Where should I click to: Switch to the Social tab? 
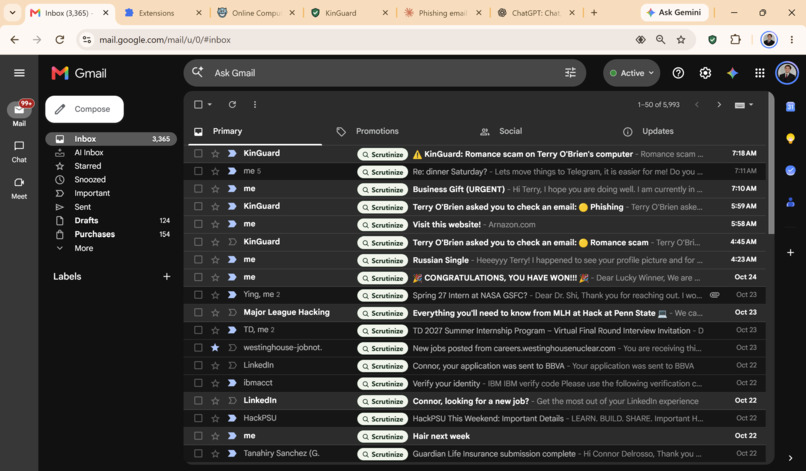pos(510,132)
